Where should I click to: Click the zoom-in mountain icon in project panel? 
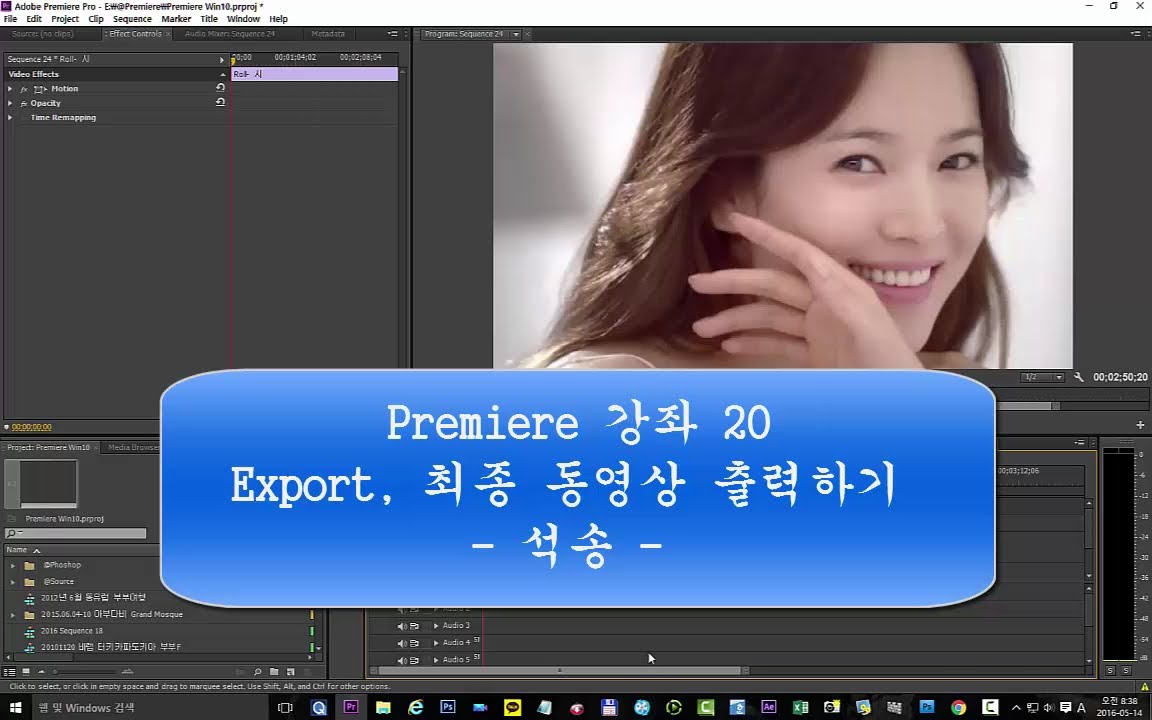[x=127, y=672]
